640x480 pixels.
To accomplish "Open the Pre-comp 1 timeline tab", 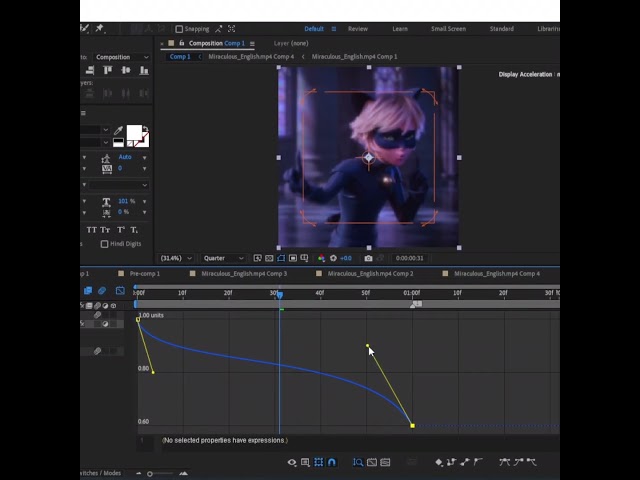I will [x=144, y=273].
